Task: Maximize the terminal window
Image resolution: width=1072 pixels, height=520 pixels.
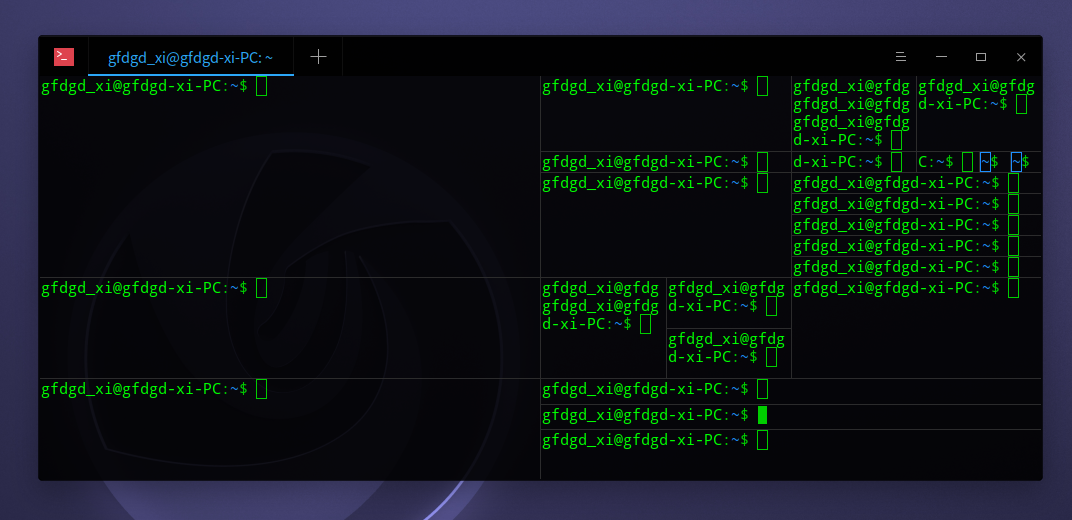Action: click(981, 57)
